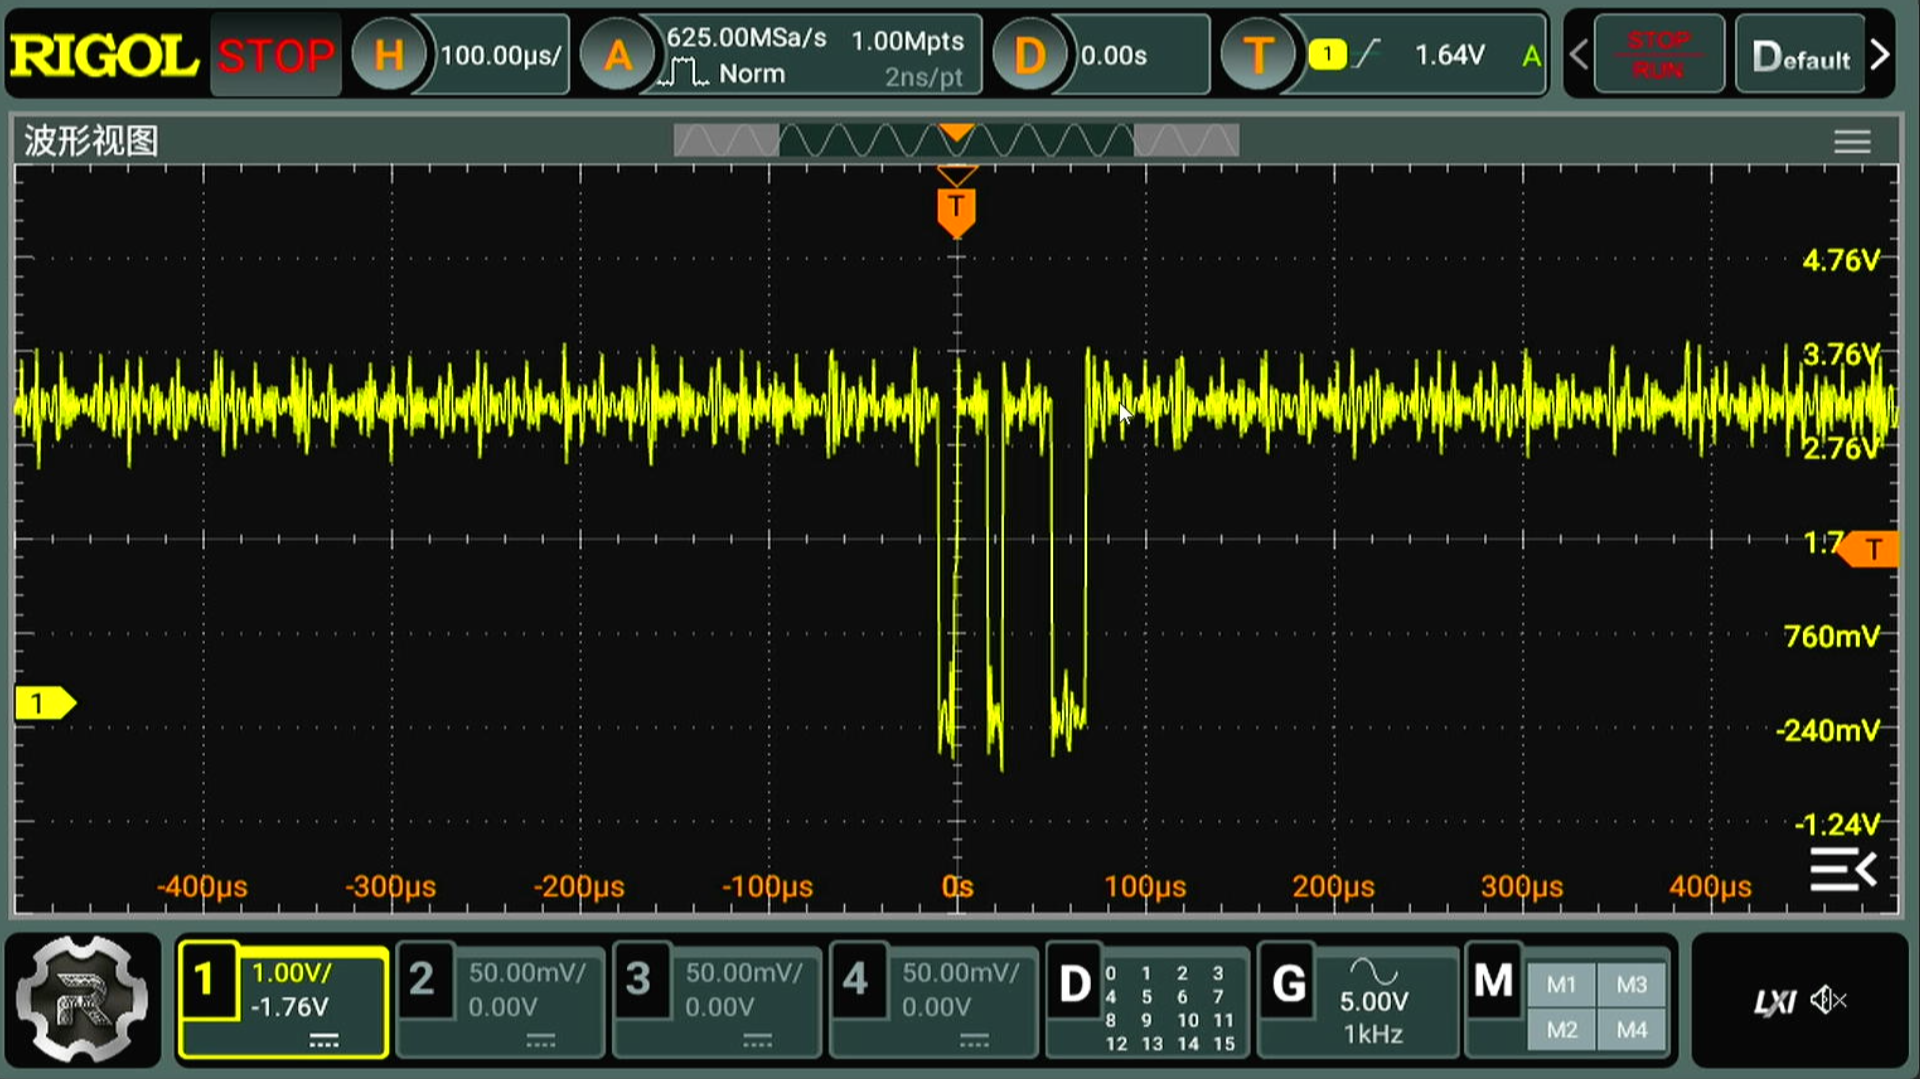Viewport: 1920px width, 1080px height.
Task: Expand the right chevron next to Default
Action: [x=1884, y=55]
